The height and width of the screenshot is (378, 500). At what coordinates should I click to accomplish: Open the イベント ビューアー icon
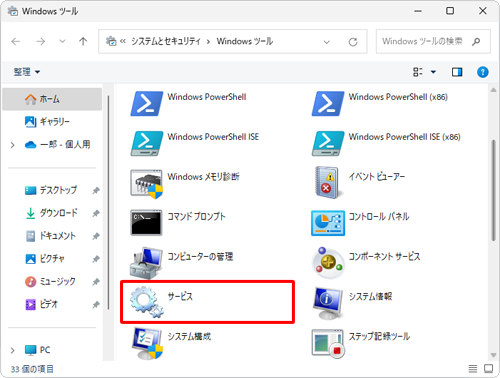click(328, 183)
